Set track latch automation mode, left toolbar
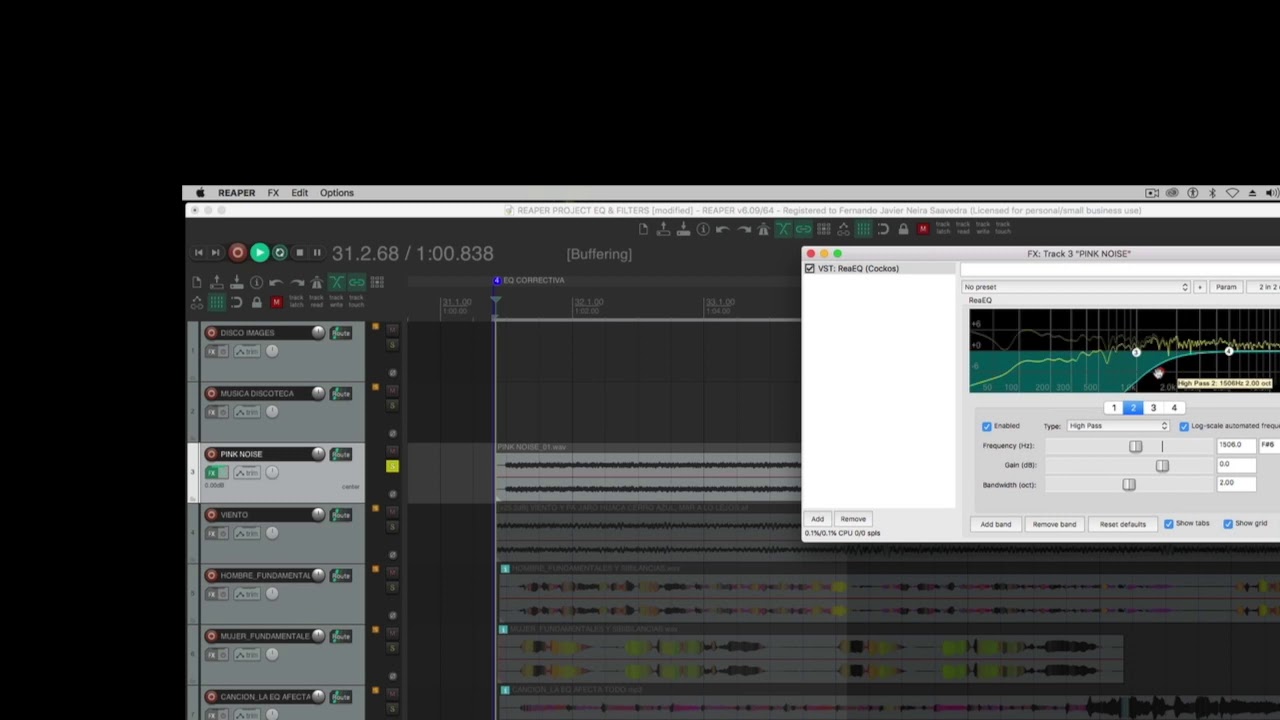The height and width of the screenshot is (720, 1280). (x=297, y=302)
